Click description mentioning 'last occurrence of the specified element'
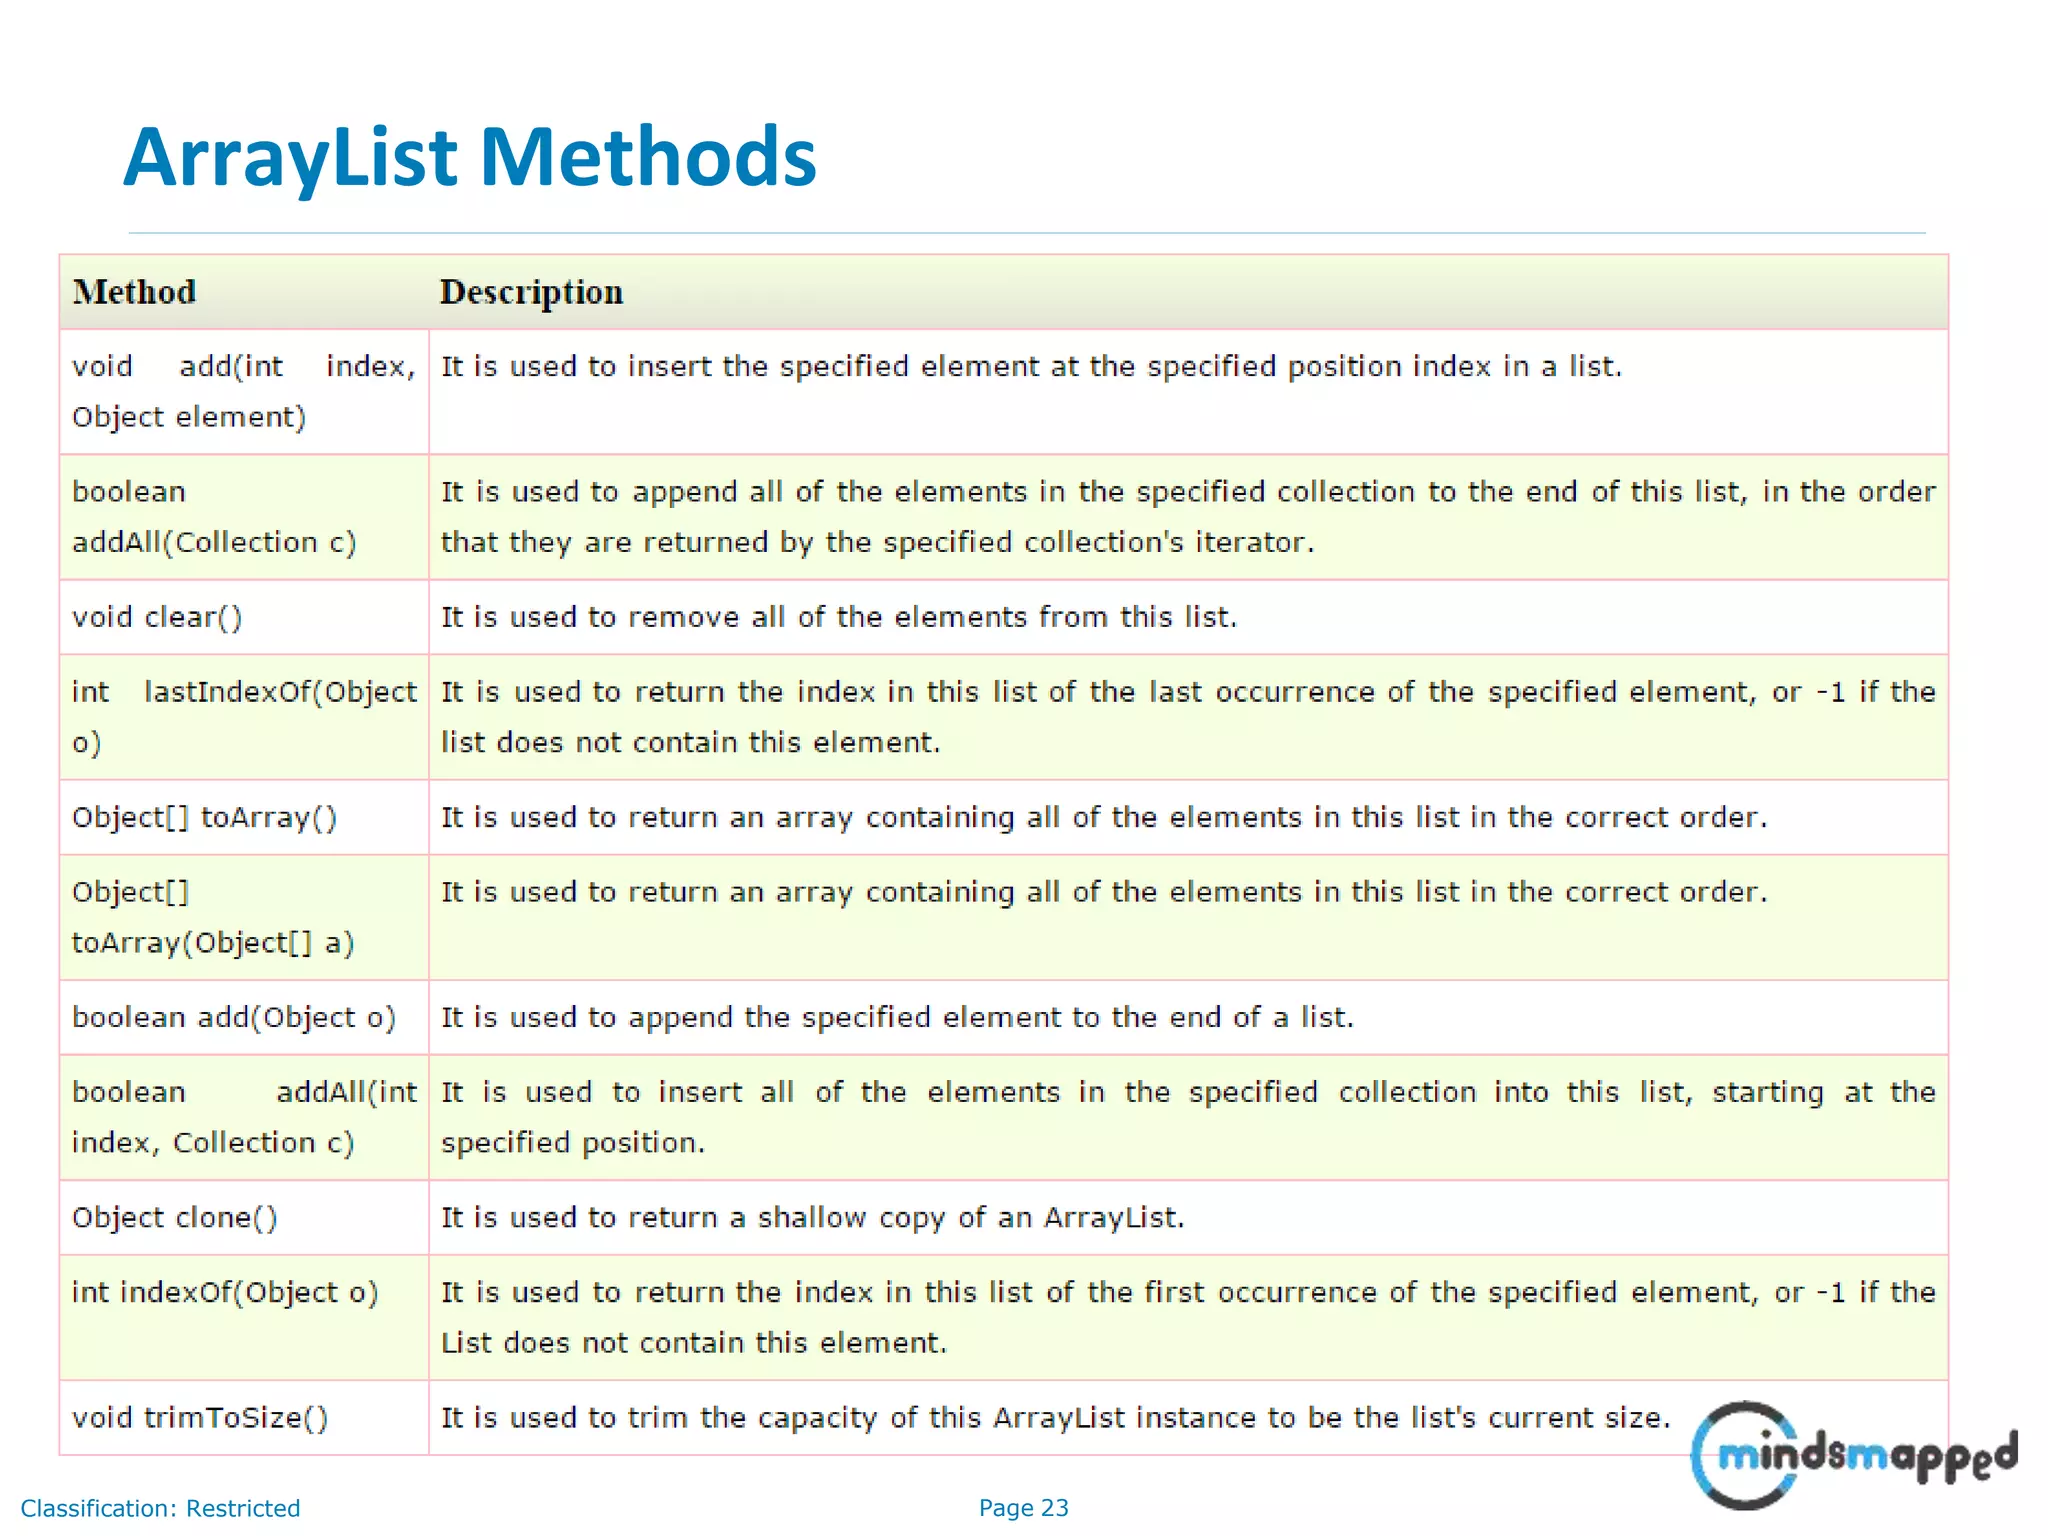Screen dimensions: 2048x1536 click(1188, 717)
